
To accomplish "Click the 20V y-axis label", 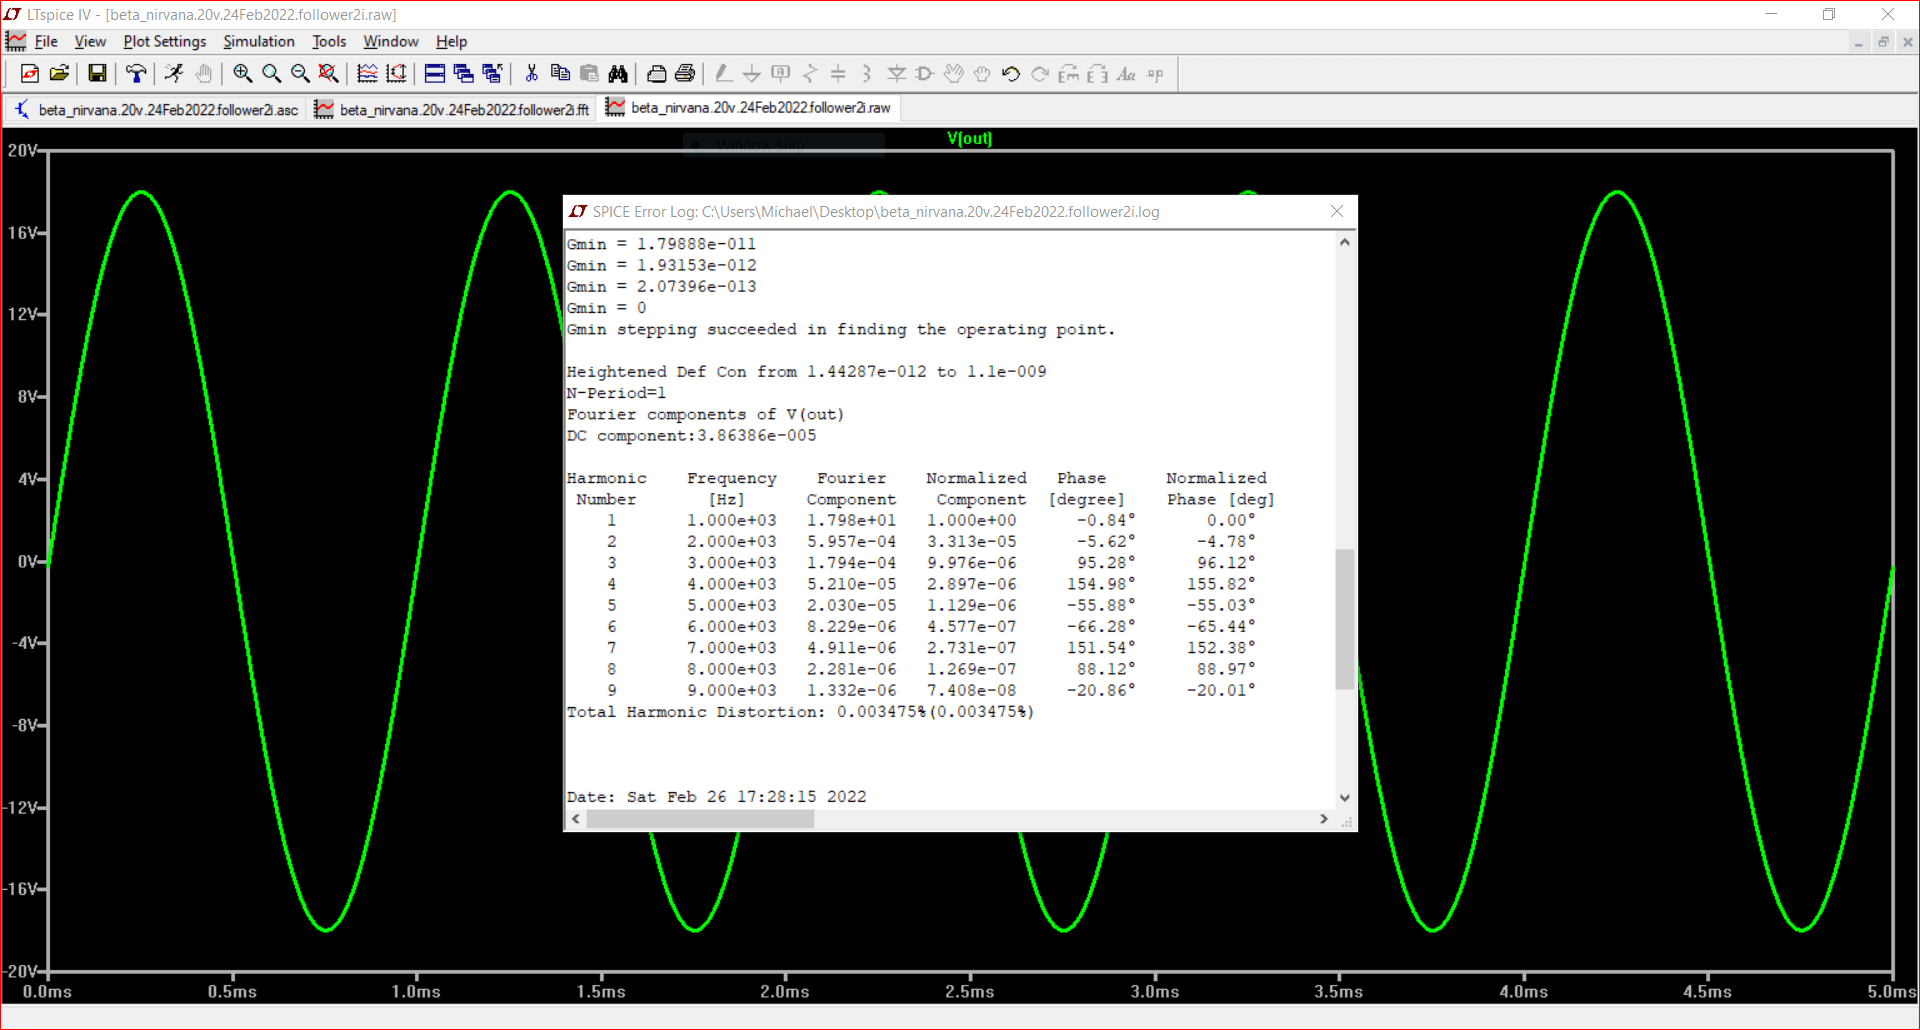I will [x=22, y=150].
